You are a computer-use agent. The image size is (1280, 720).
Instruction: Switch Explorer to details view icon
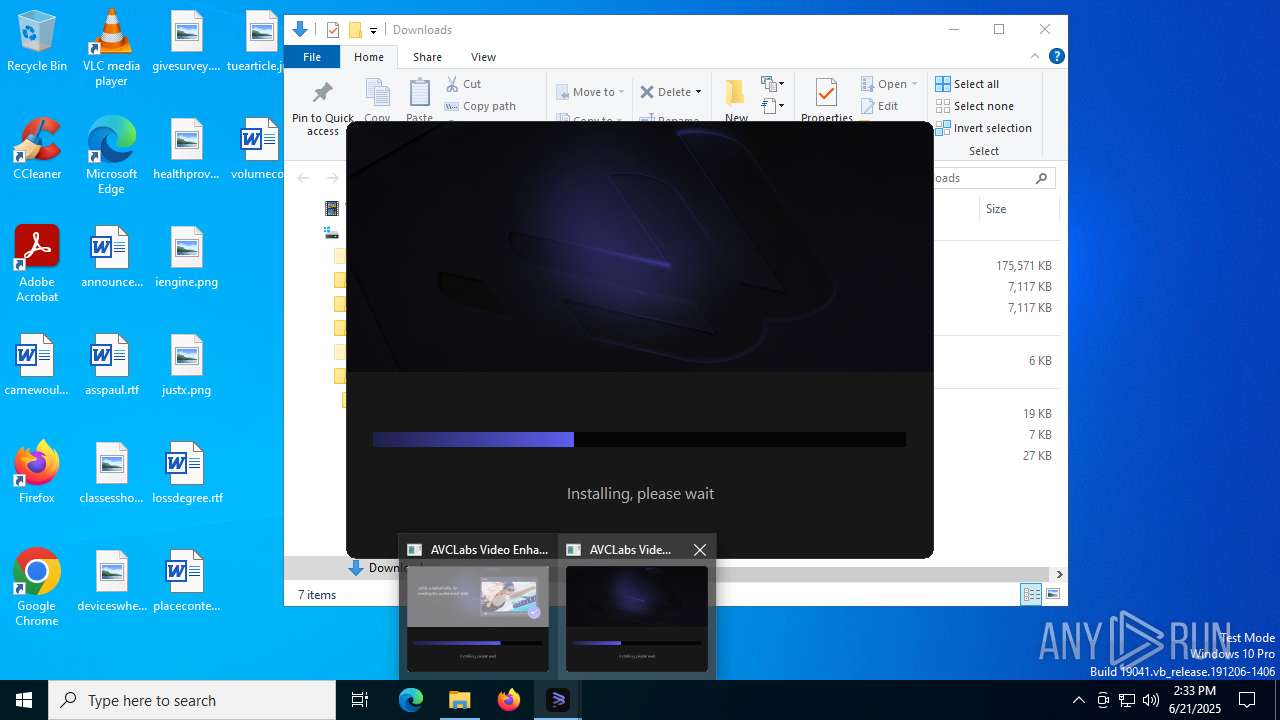coord(1031,594)
